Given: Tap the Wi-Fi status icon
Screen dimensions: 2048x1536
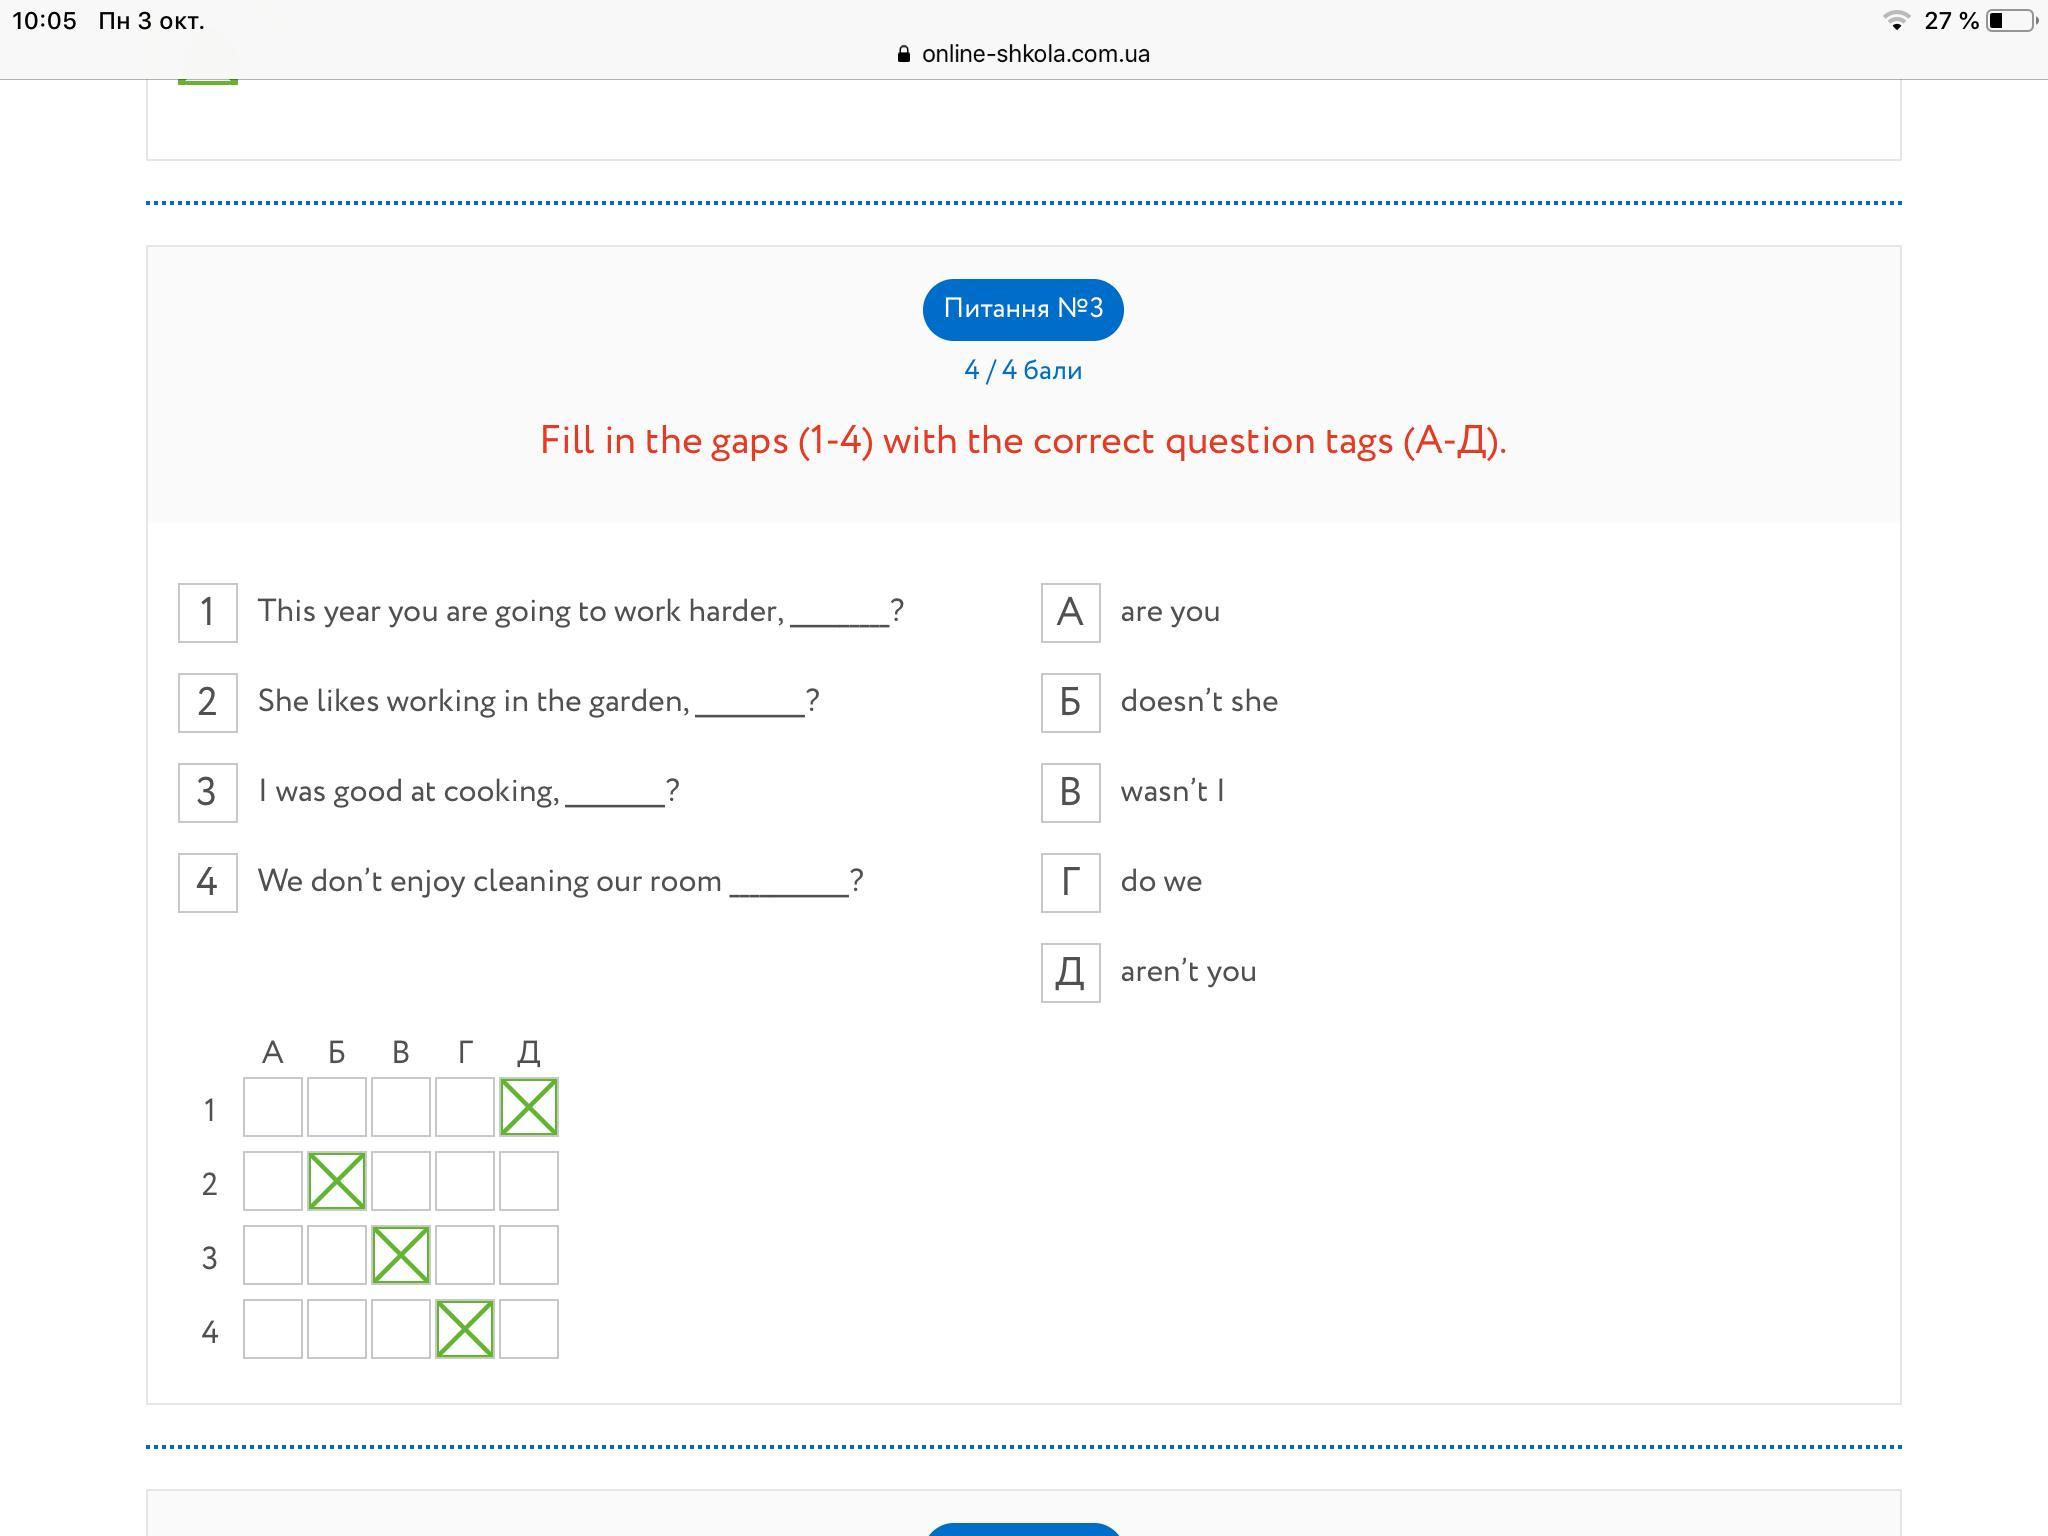Looking at the screenshot, I should (x=1895, y=21).
